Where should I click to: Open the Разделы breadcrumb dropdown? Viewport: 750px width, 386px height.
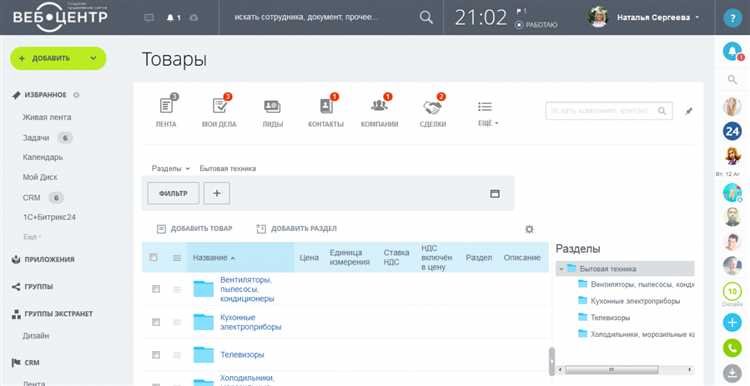click(x=171, y=169)
